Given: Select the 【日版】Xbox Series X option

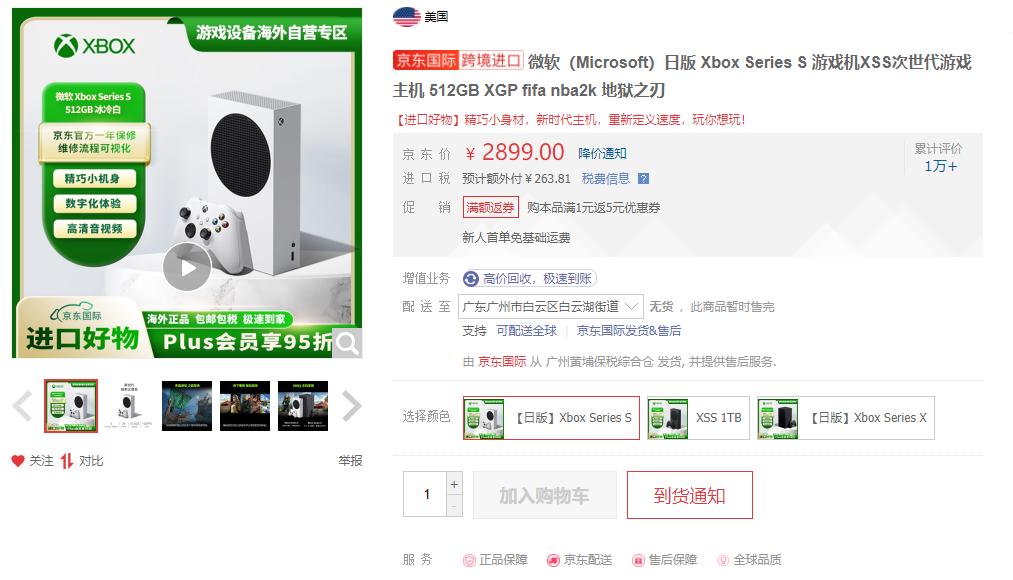Looking at the screenshot, I should coord(846,418).
